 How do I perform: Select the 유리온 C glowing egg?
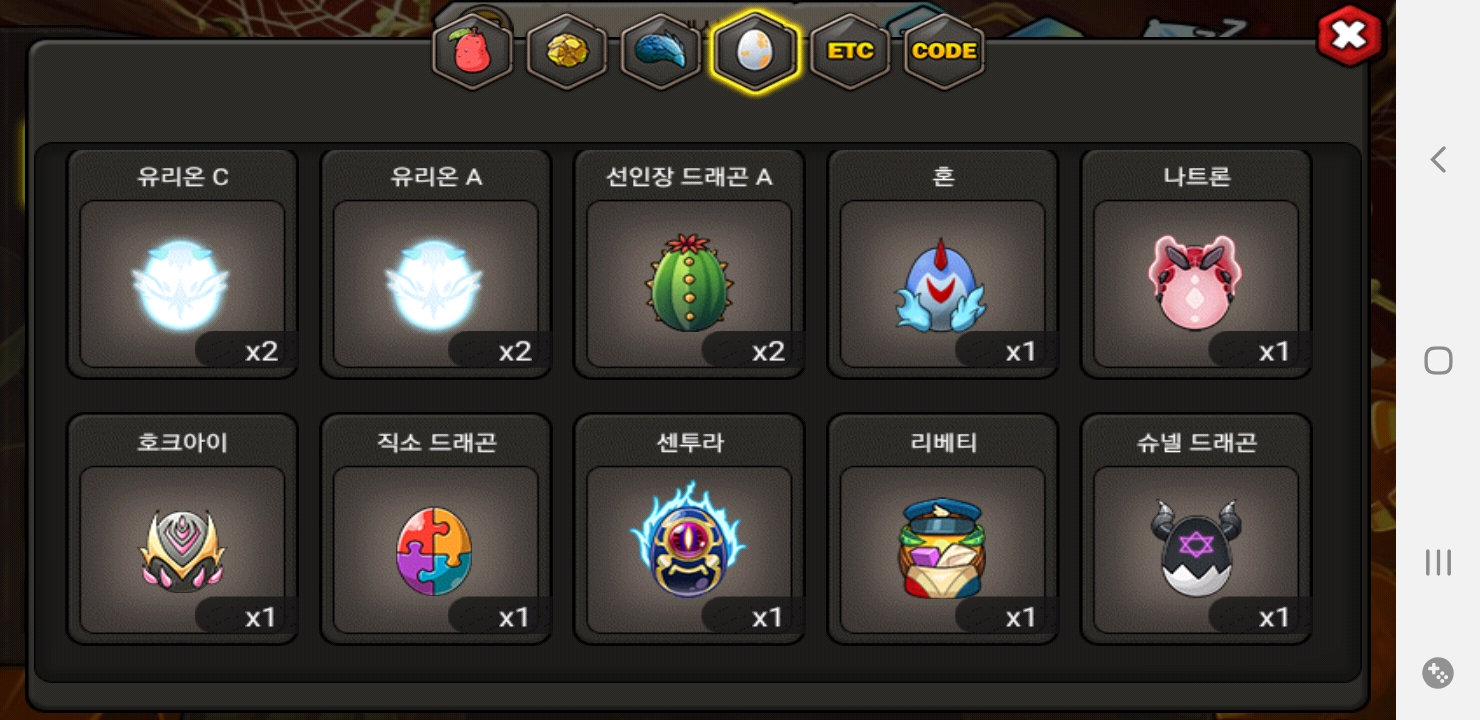click(x=182, y=264)
